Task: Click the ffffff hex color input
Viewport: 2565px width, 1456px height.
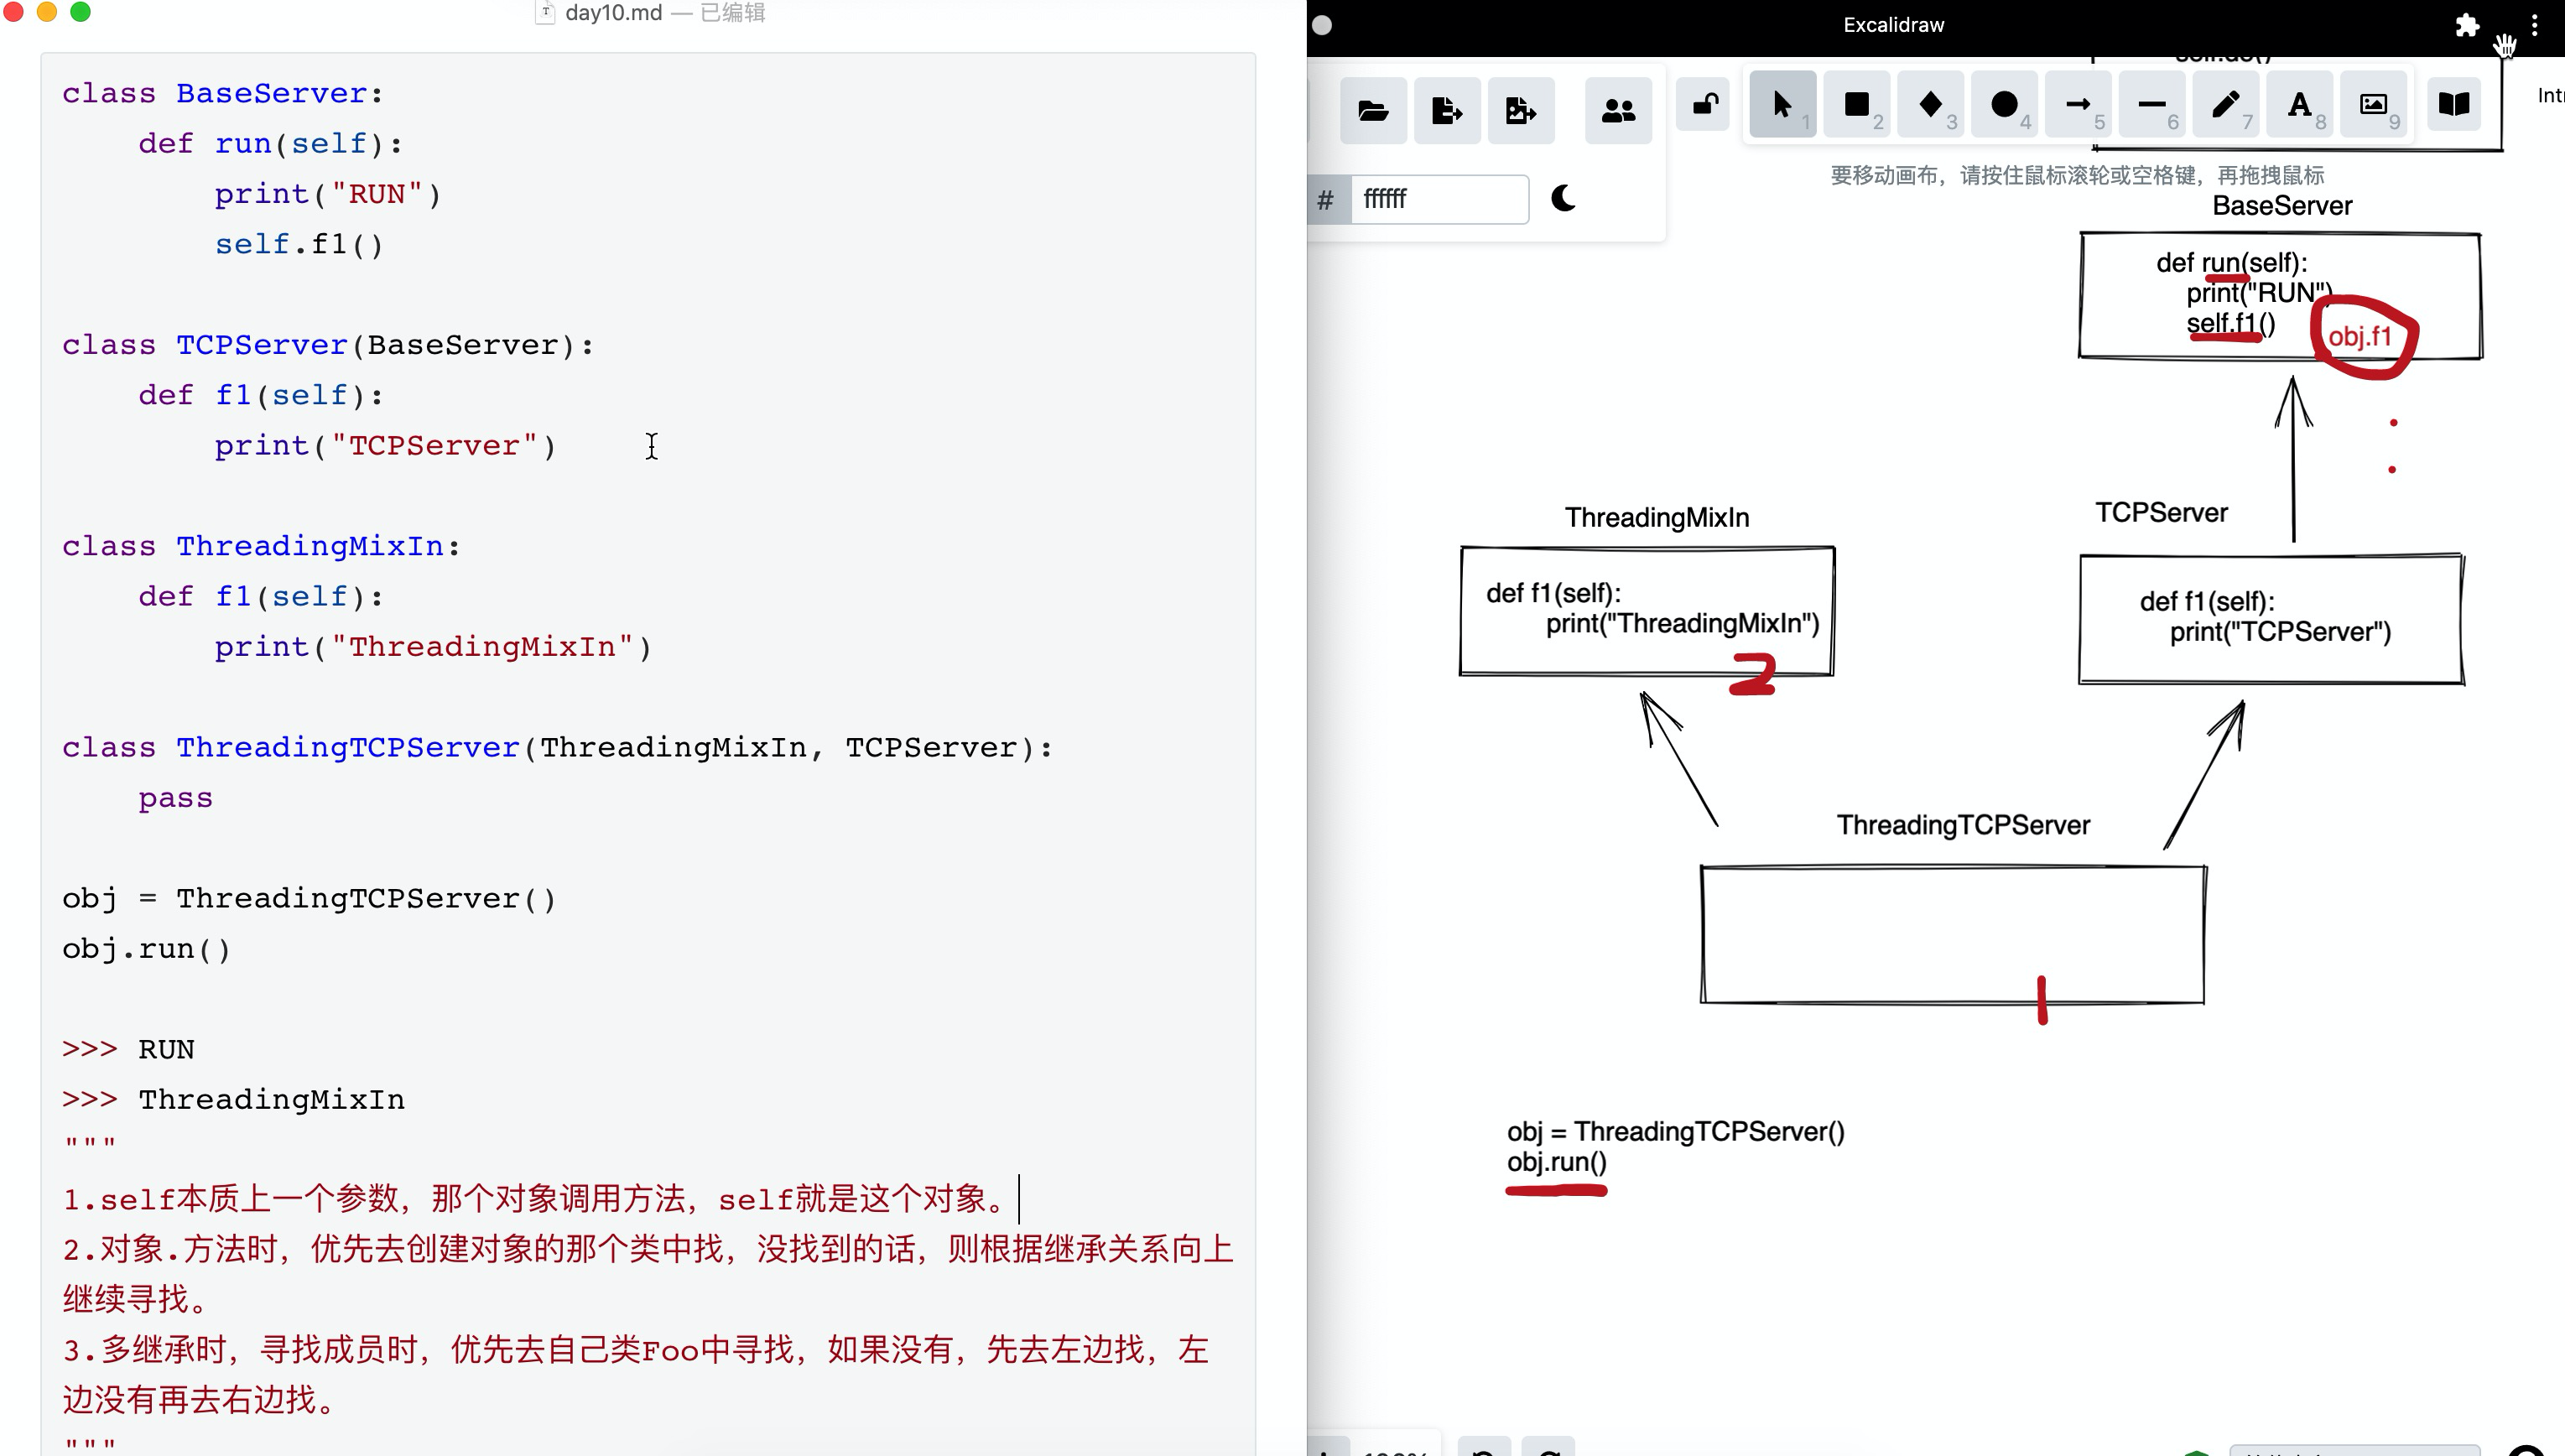Action: pos(1438,199)
